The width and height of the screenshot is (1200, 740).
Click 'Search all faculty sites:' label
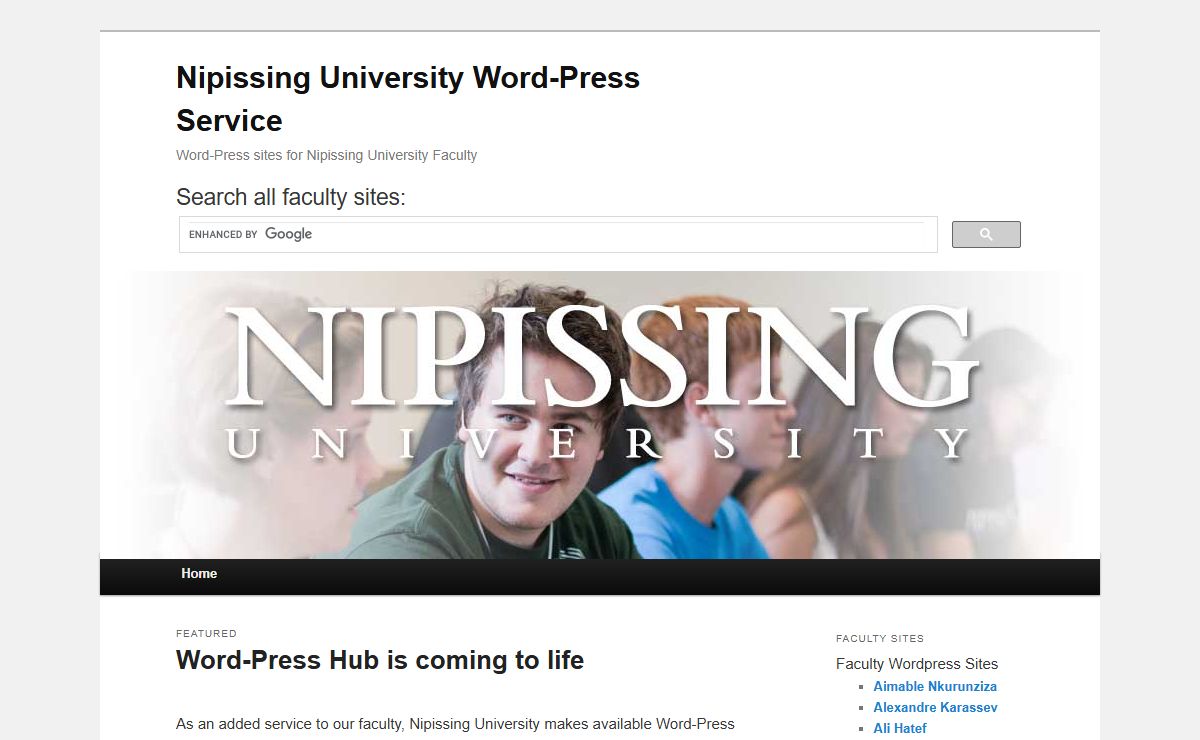point(291,197)
